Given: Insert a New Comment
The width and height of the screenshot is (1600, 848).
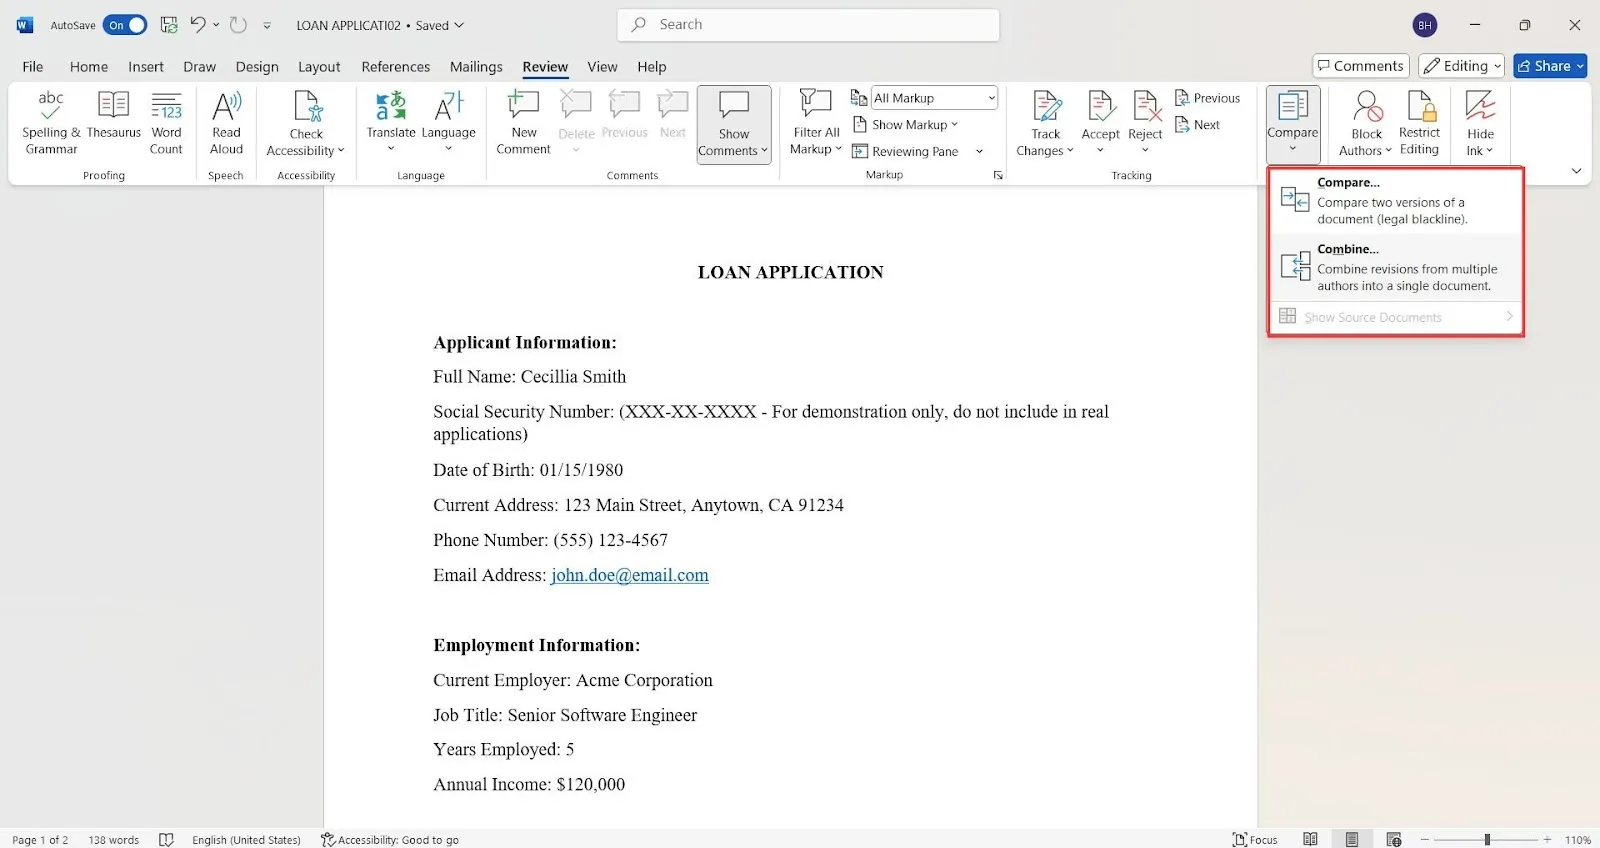Looking at the screenshot, I should [x=523, y=123].
